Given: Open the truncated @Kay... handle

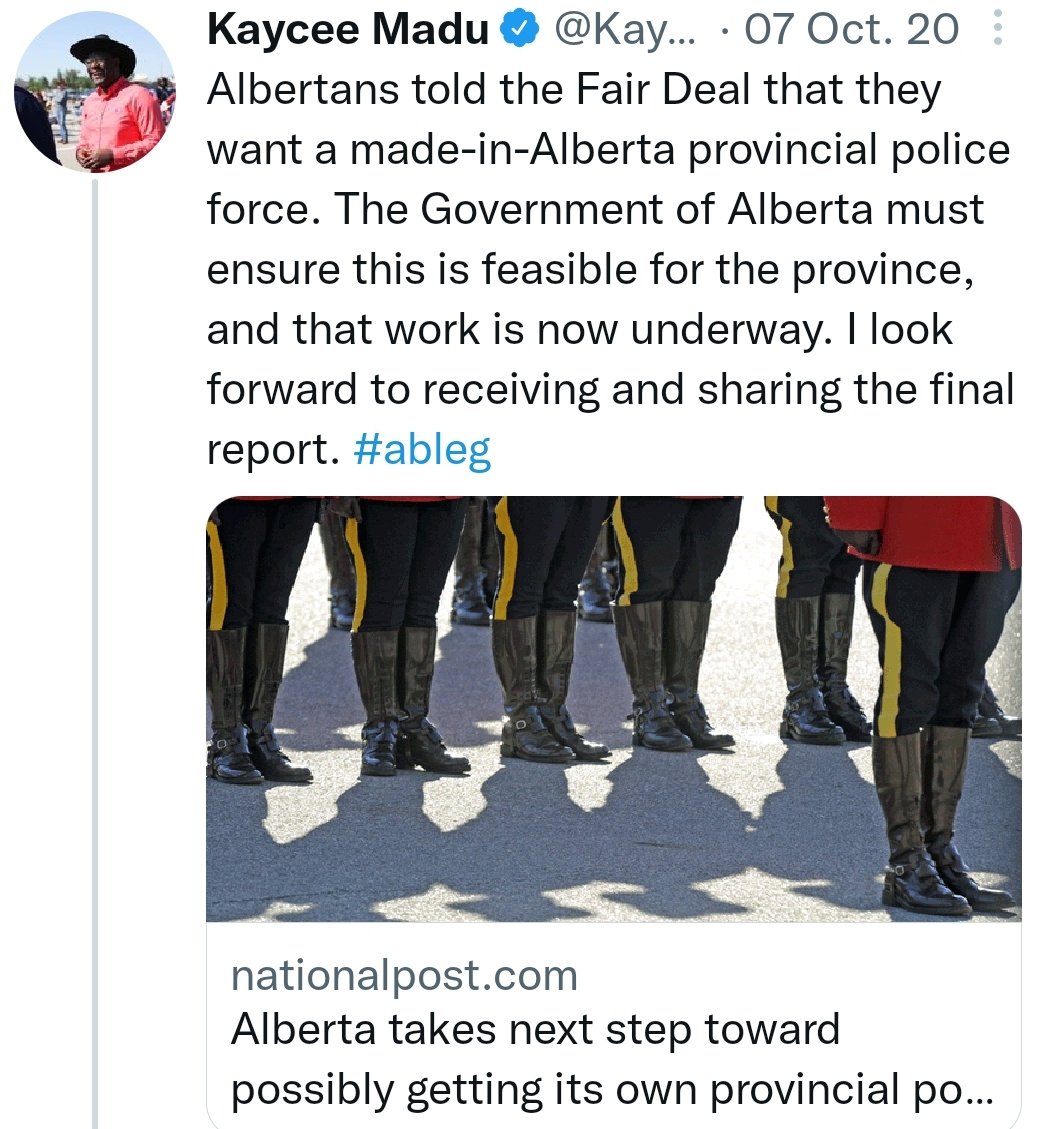Looking at the screenshot, I should click(x=624, y=30).
